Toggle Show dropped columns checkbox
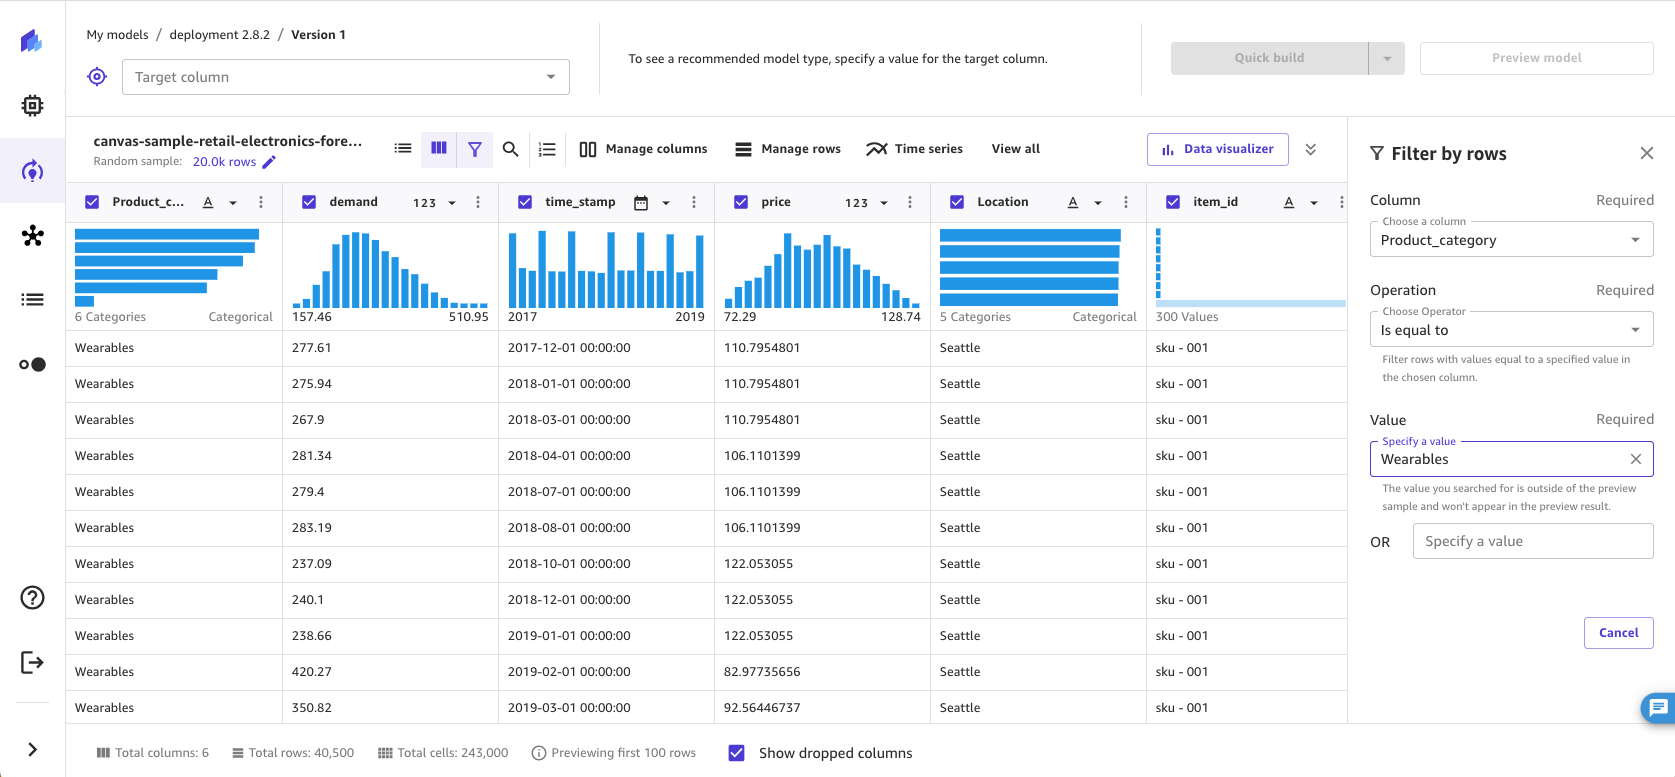1675x777 pixels. pyautogui.click(x=737, y=753)
